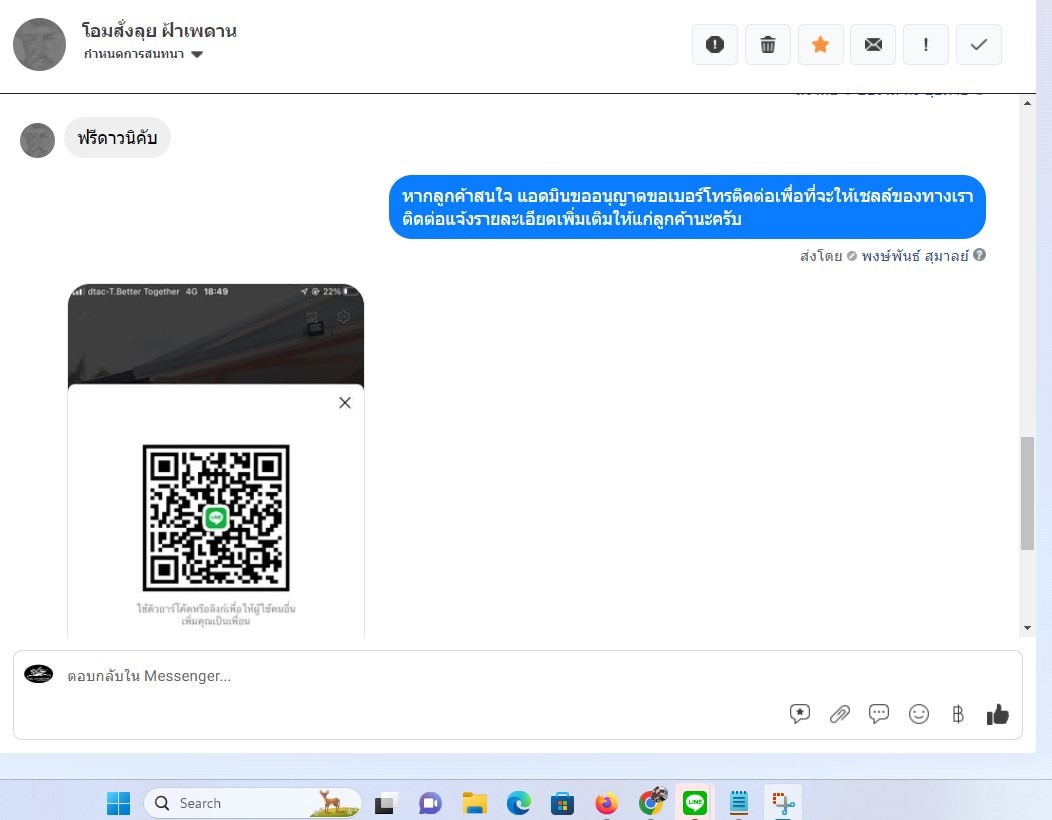Open the Windows Start menu

coord(119,803)
